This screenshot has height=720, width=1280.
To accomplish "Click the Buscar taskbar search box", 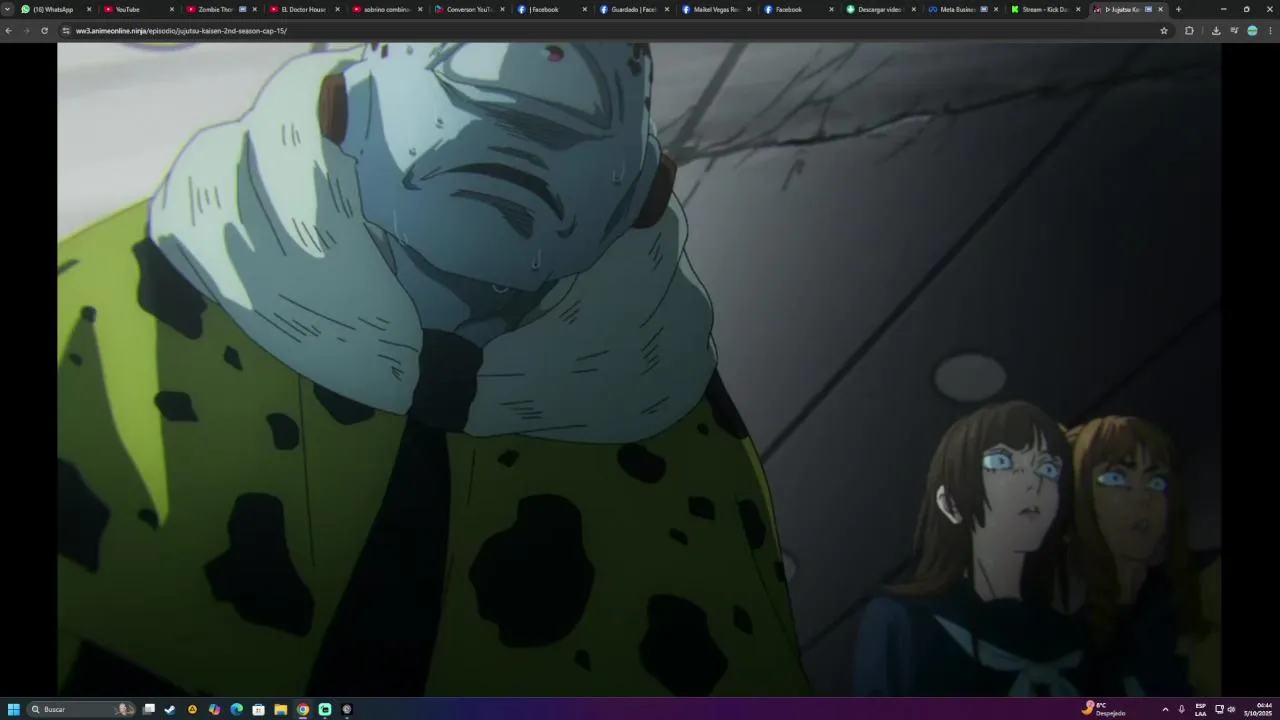I will point(82,709).
